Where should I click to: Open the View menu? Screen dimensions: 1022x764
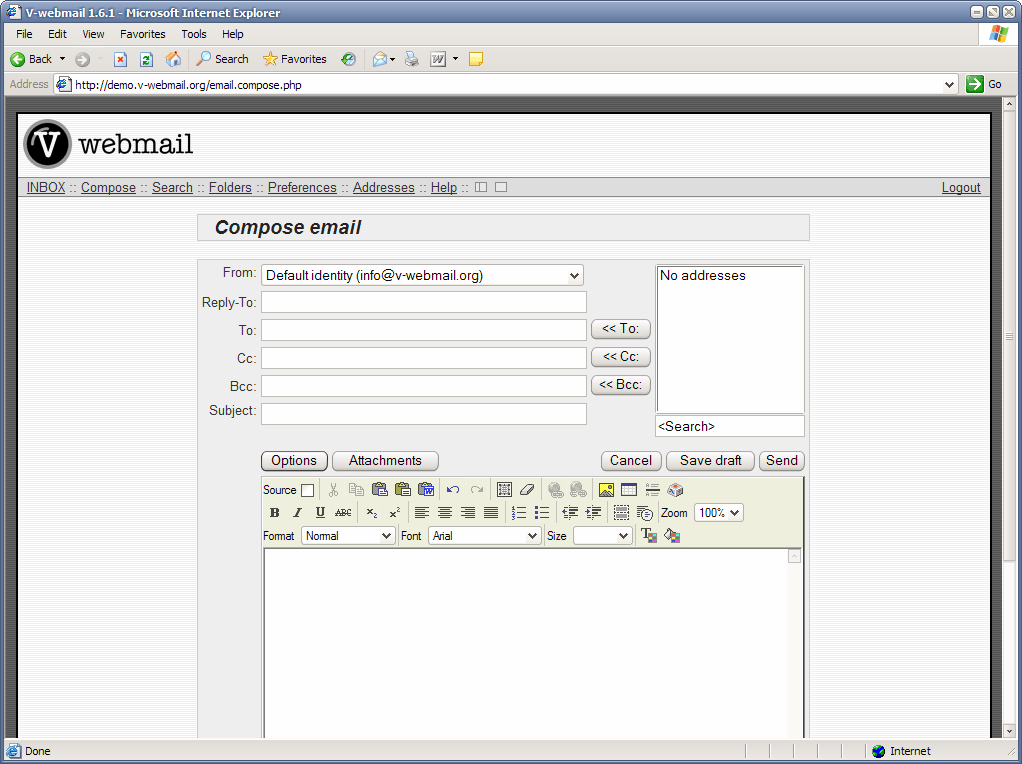click(93, 34)
